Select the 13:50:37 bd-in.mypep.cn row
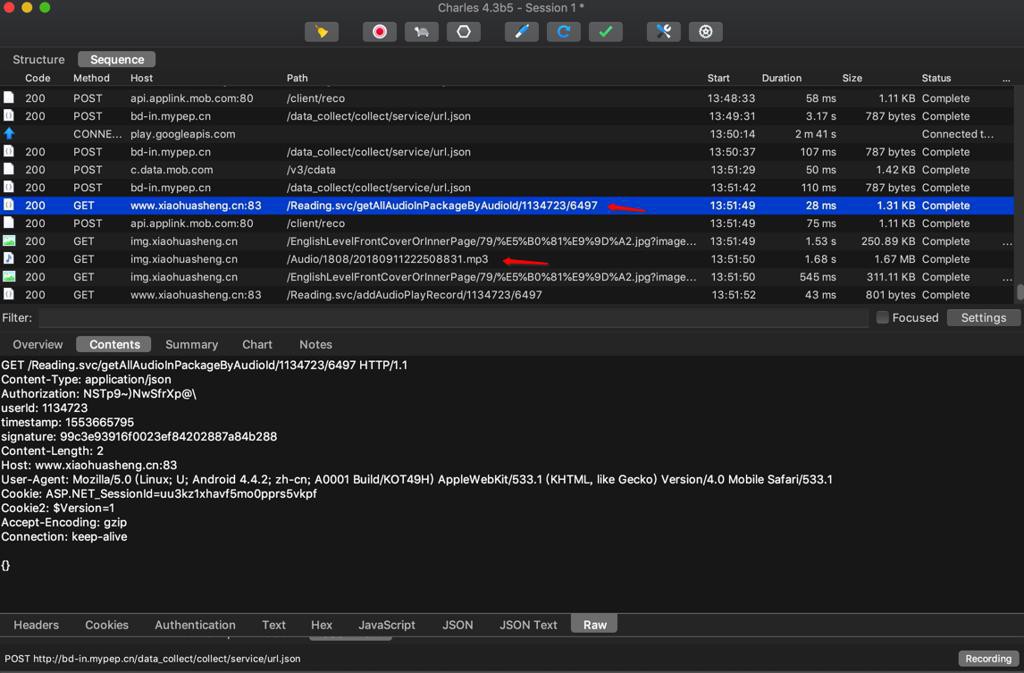Viewport: 1024px width, 673px height. click(507, 152)
